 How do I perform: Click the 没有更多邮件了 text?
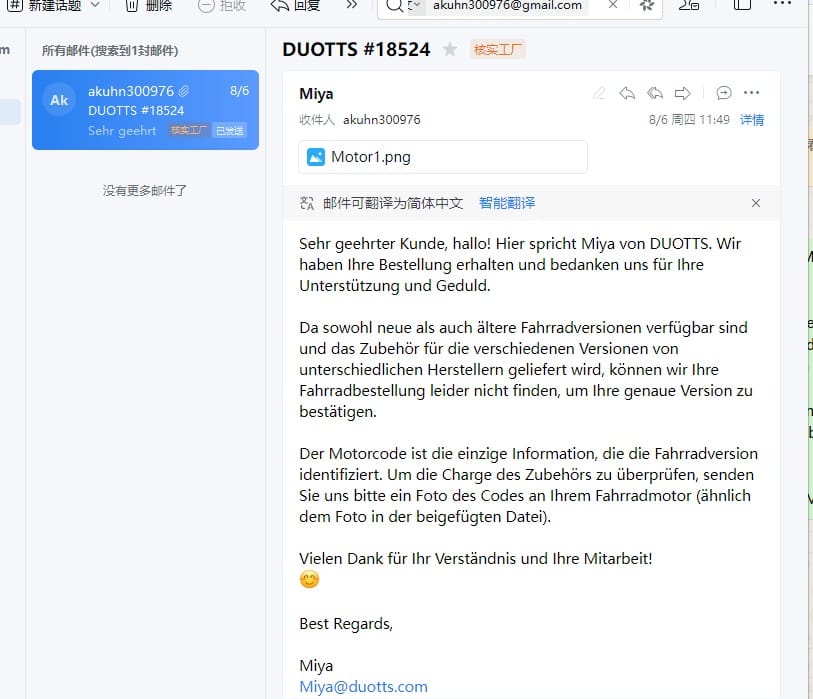[x=145, y=190]
